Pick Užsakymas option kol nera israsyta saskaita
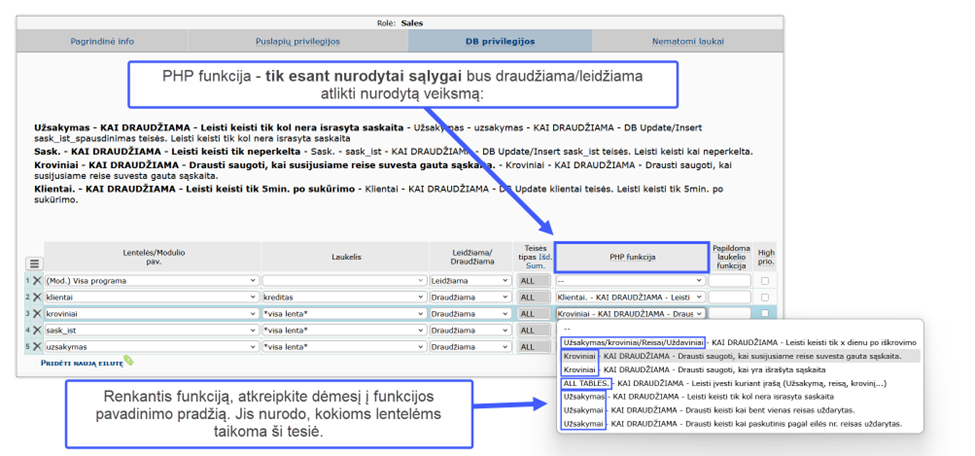The height and width of the screenshot is (456, 975). 739,396
